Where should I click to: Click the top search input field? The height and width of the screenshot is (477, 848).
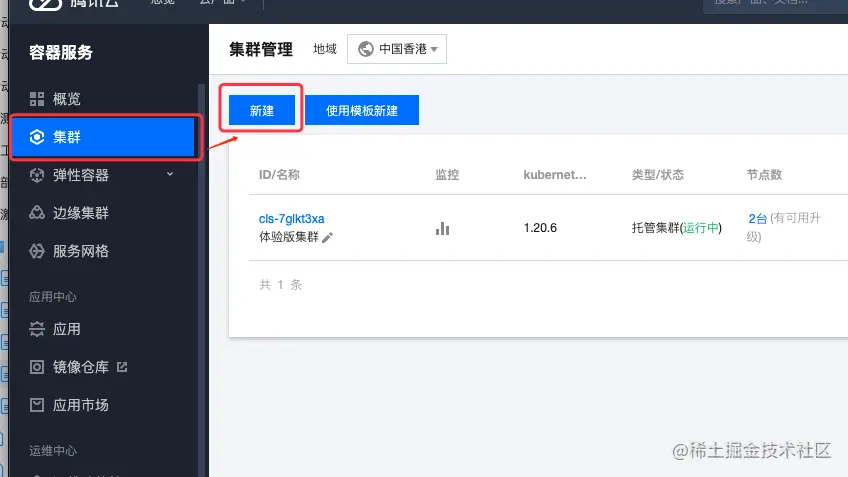coord(776,5)
